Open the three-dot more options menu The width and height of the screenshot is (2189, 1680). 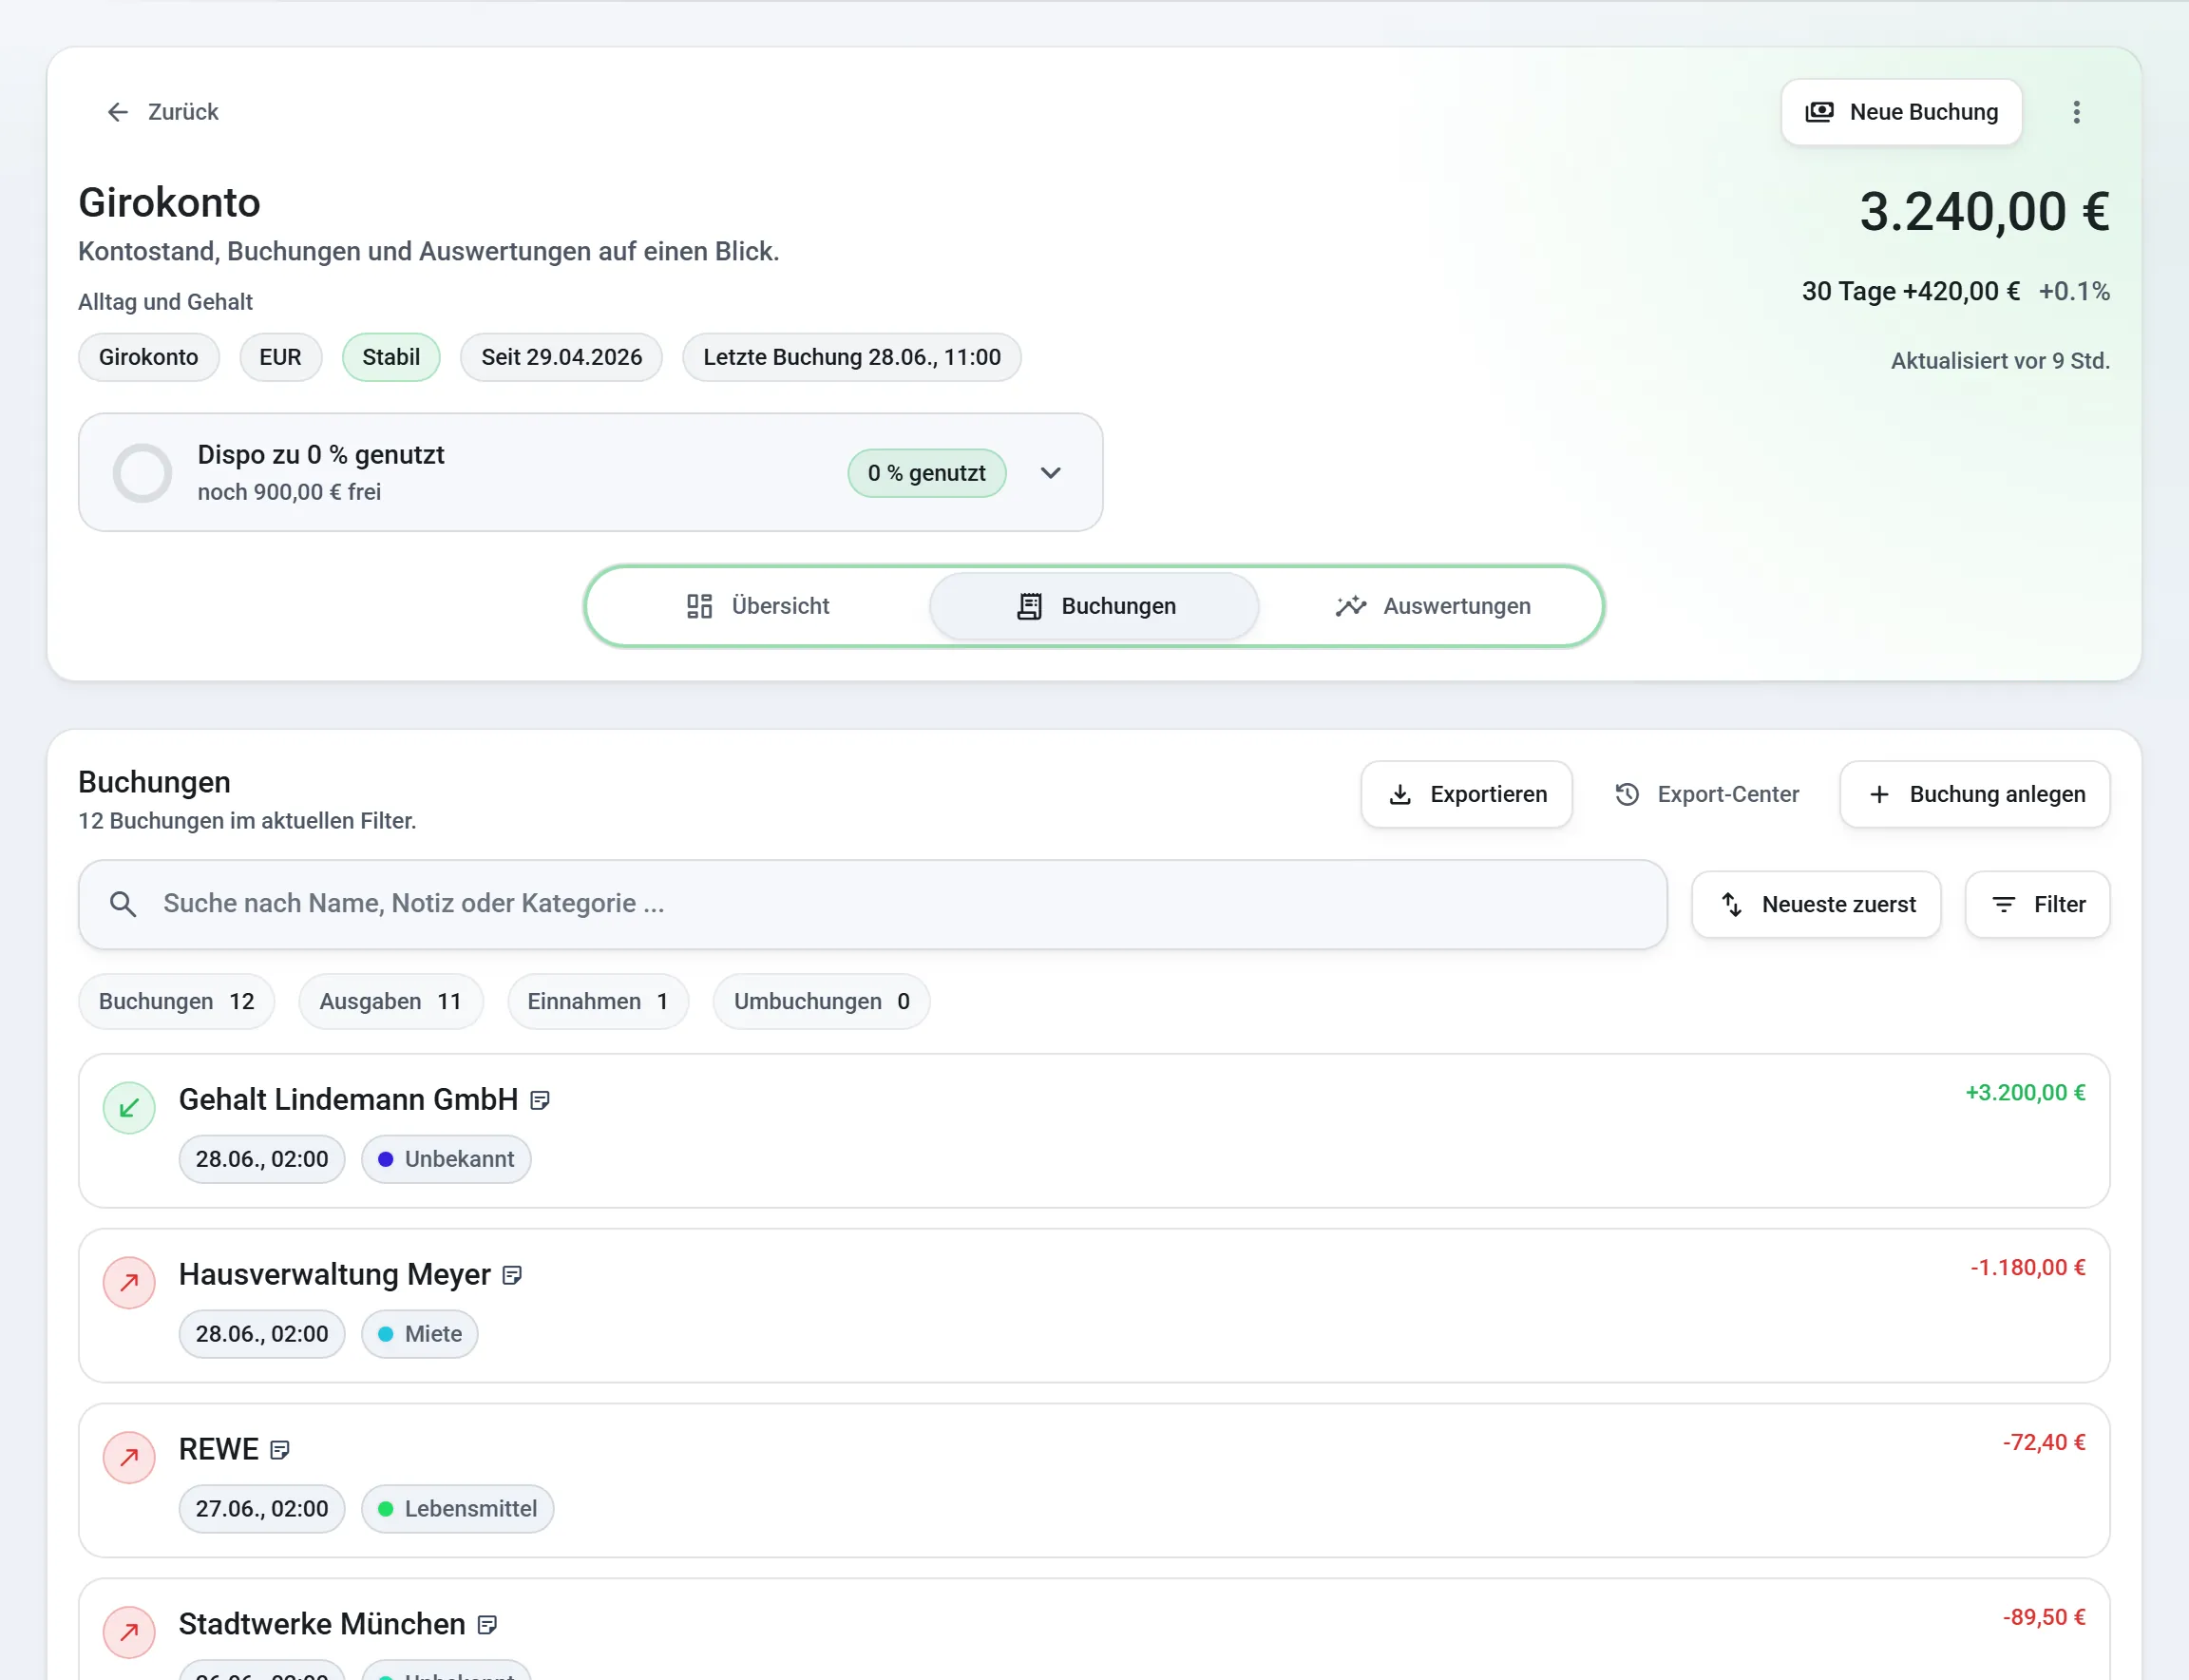(2076, 112)
